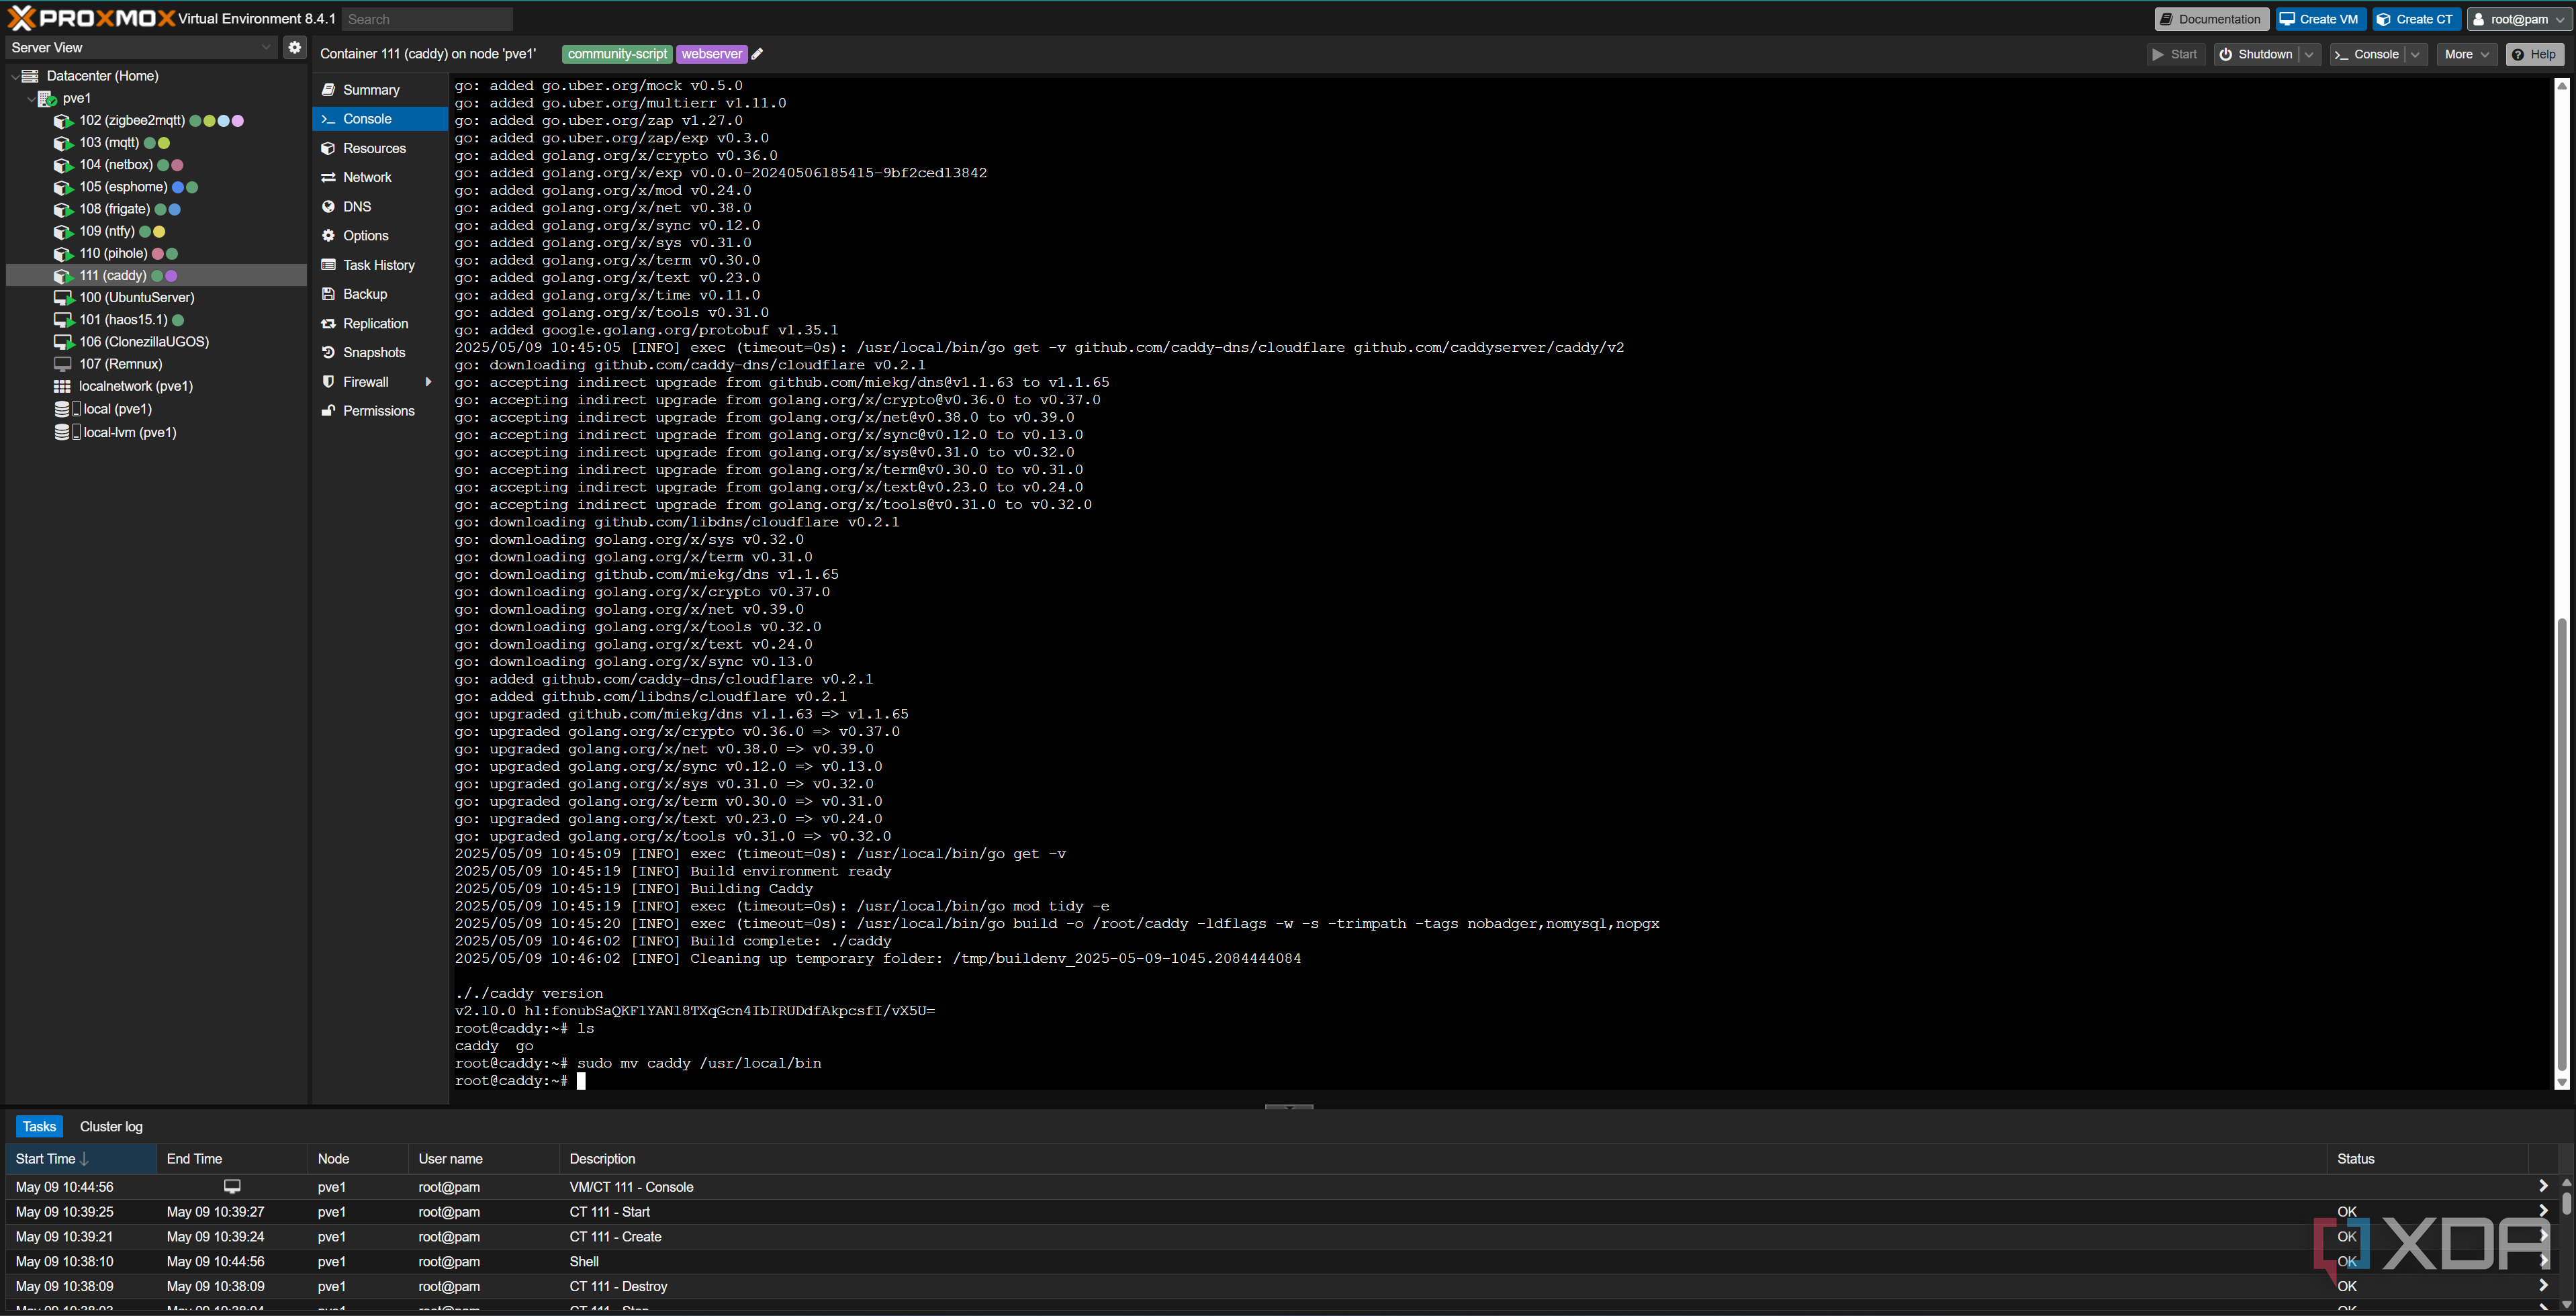Open the Summary page for container 111
2576x1316 pixels.
pos(369,89)
